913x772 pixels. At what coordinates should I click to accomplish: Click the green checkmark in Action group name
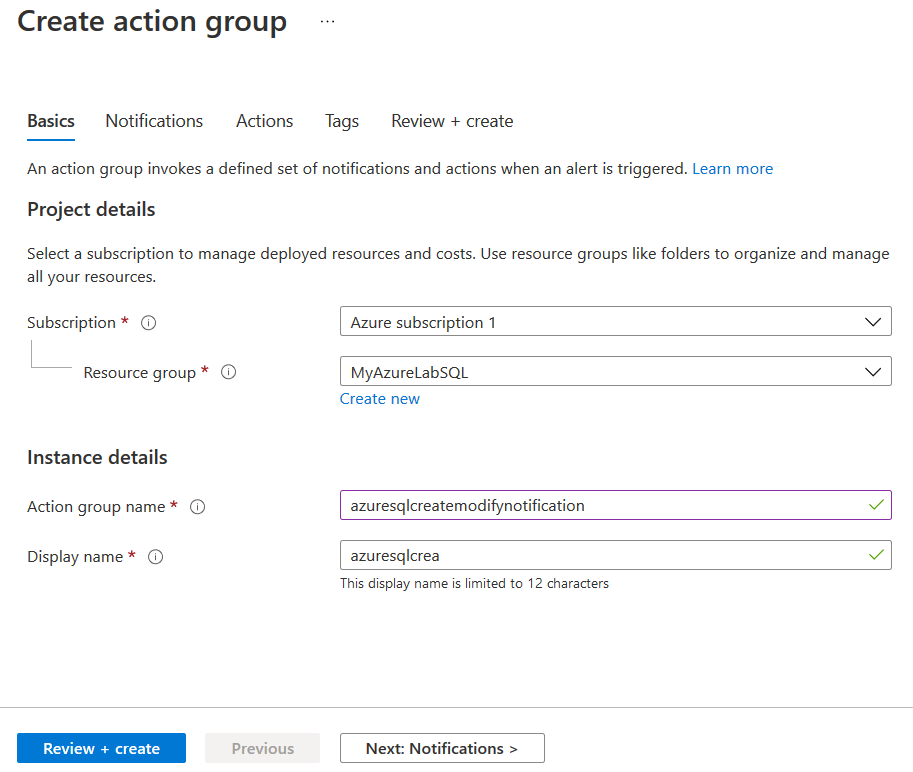[876, 506]
